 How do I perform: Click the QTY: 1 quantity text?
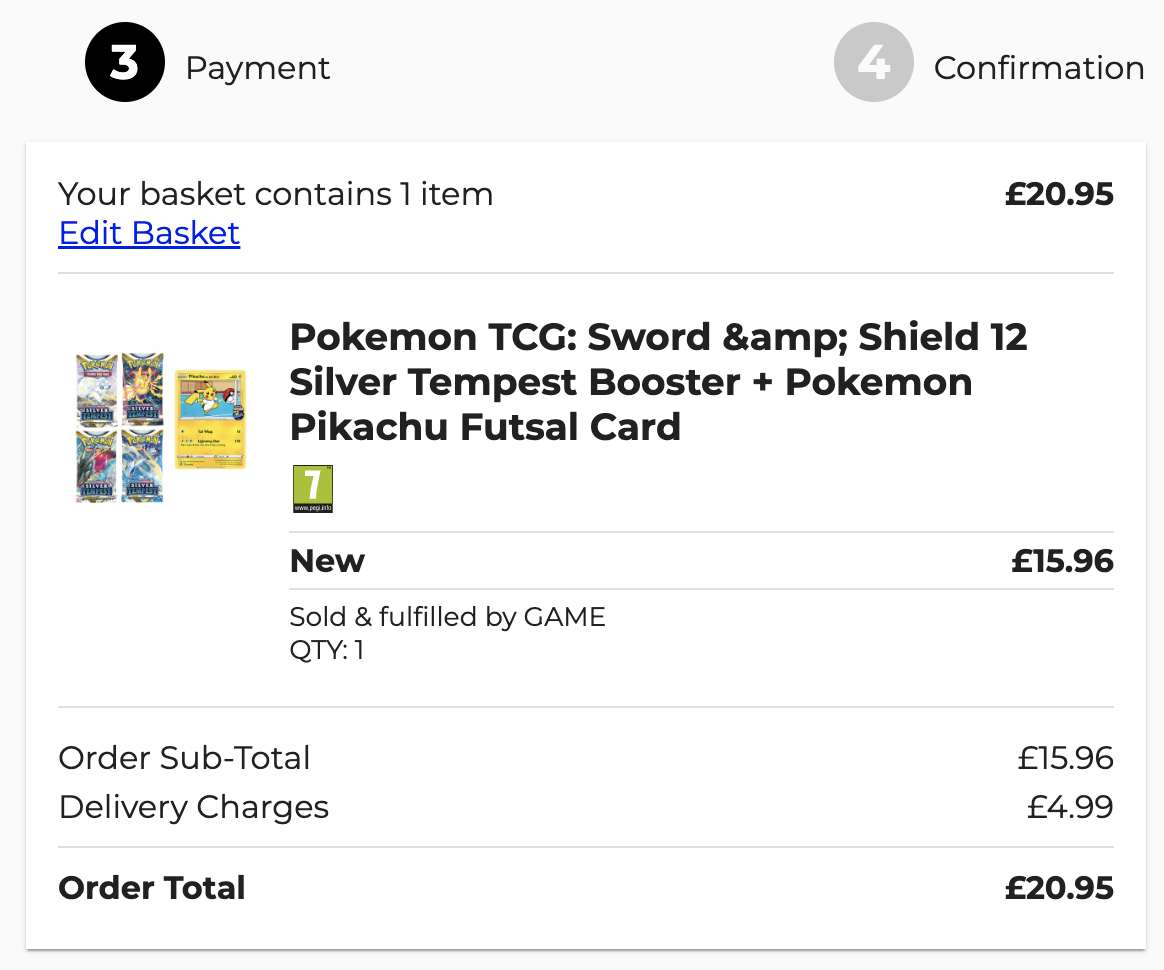pyautogui.click(x=326, y=650)
